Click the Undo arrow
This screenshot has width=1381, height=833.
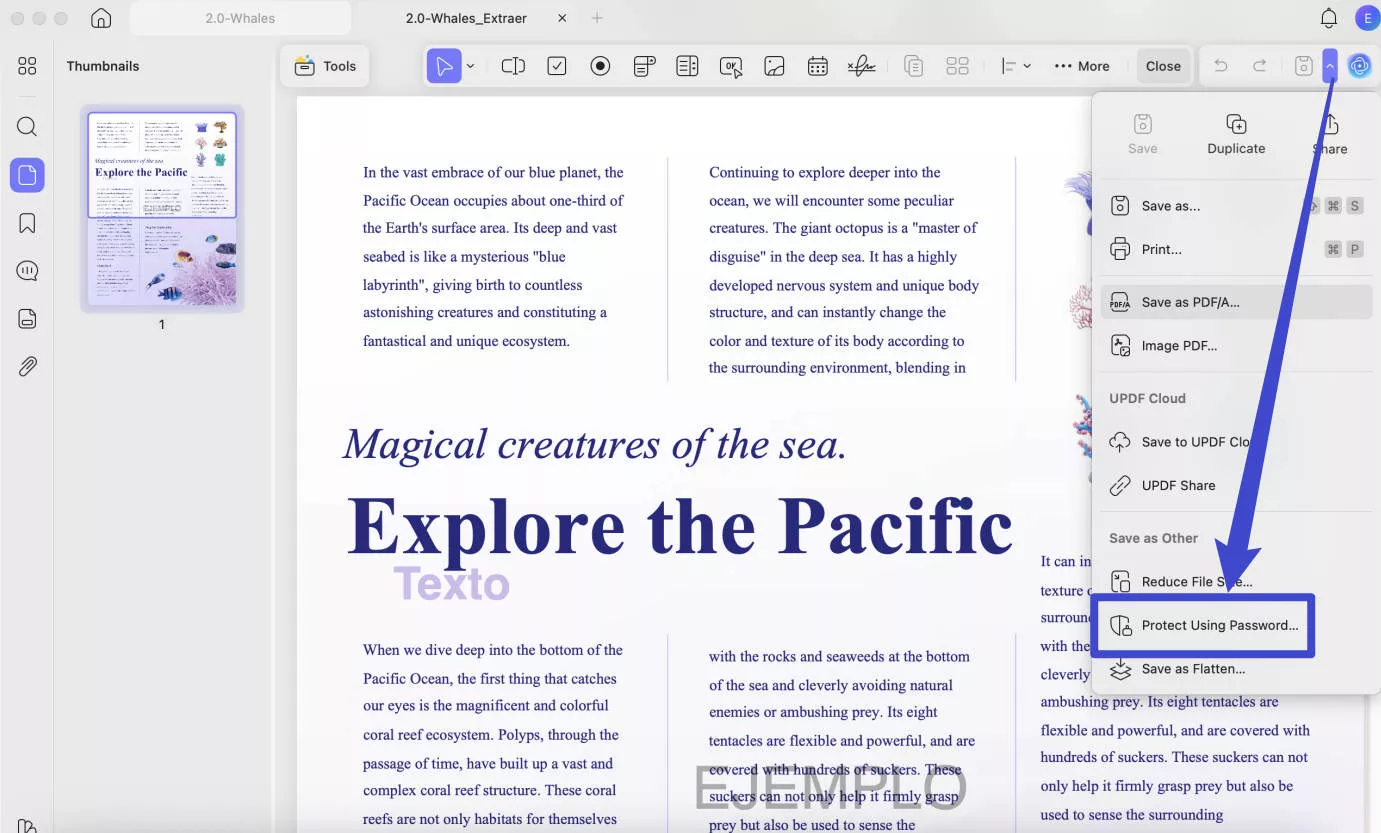pos(1220,66)
